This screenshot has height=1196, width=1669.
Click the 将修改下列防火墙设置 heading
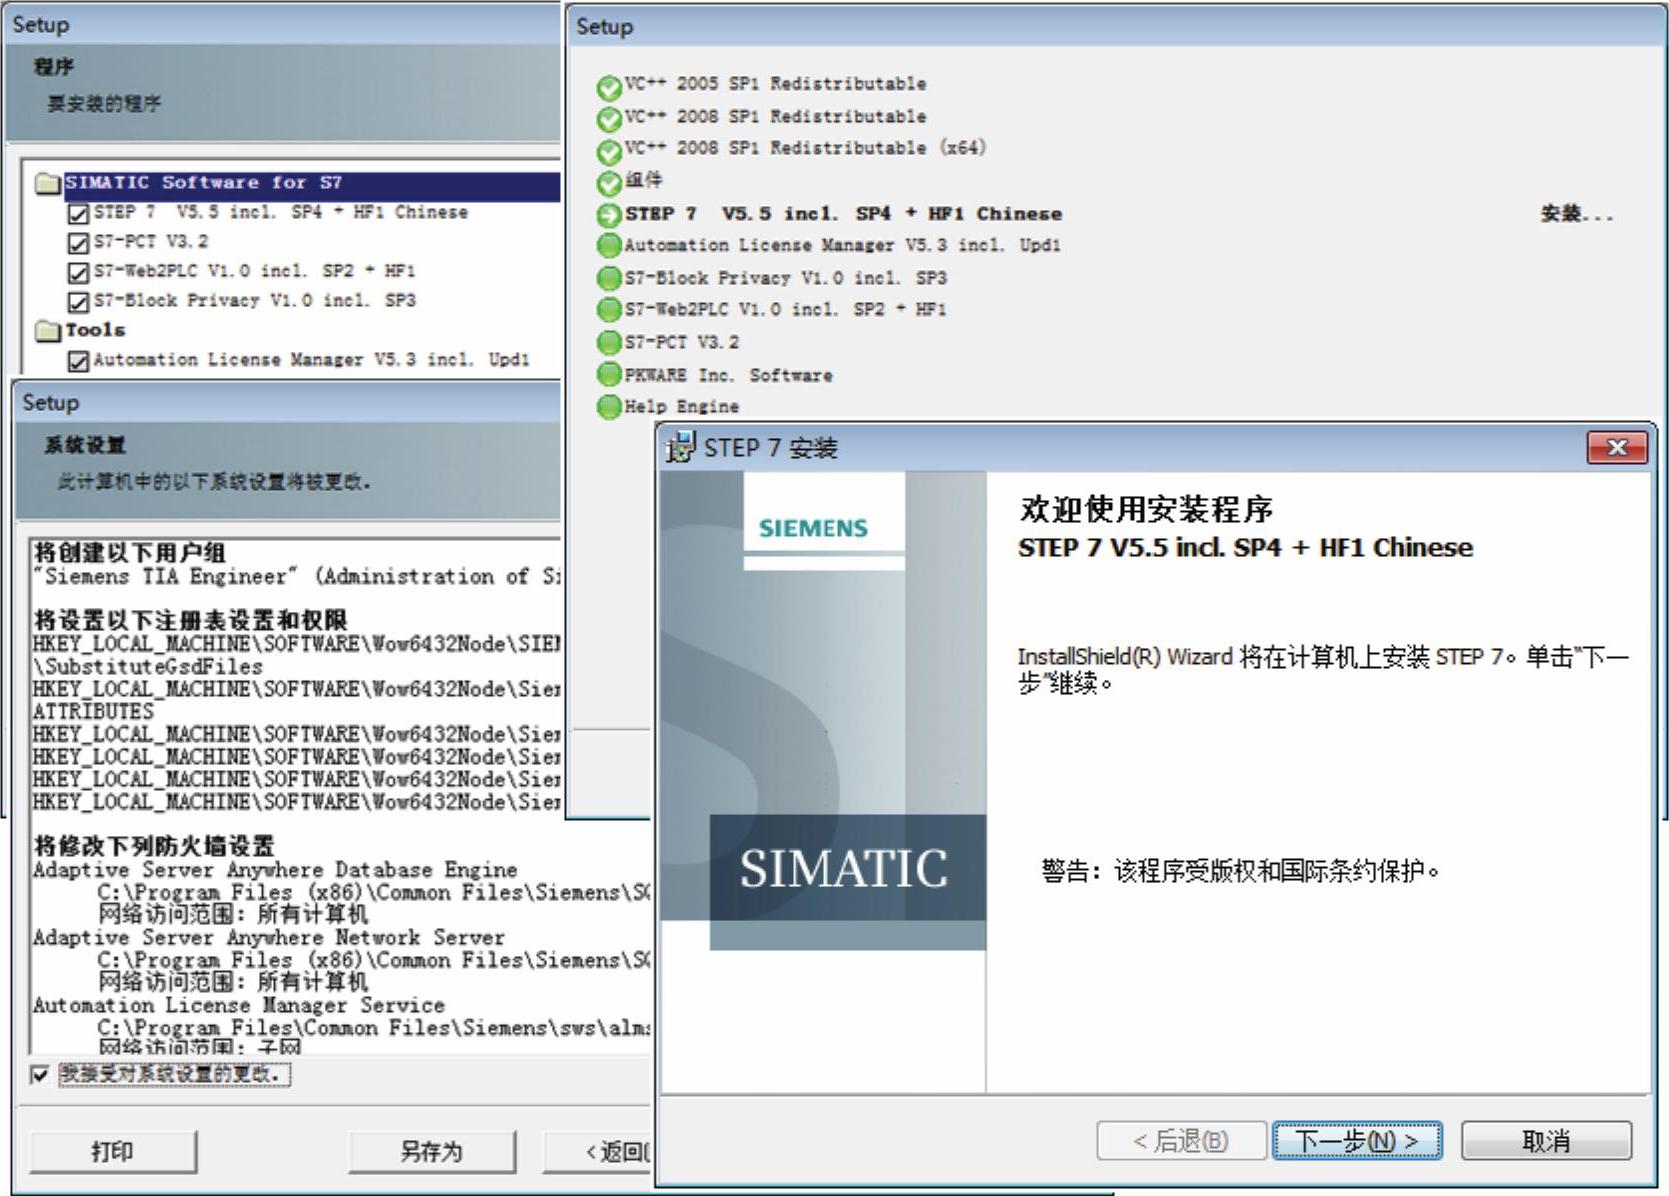[x=154, y=846]
